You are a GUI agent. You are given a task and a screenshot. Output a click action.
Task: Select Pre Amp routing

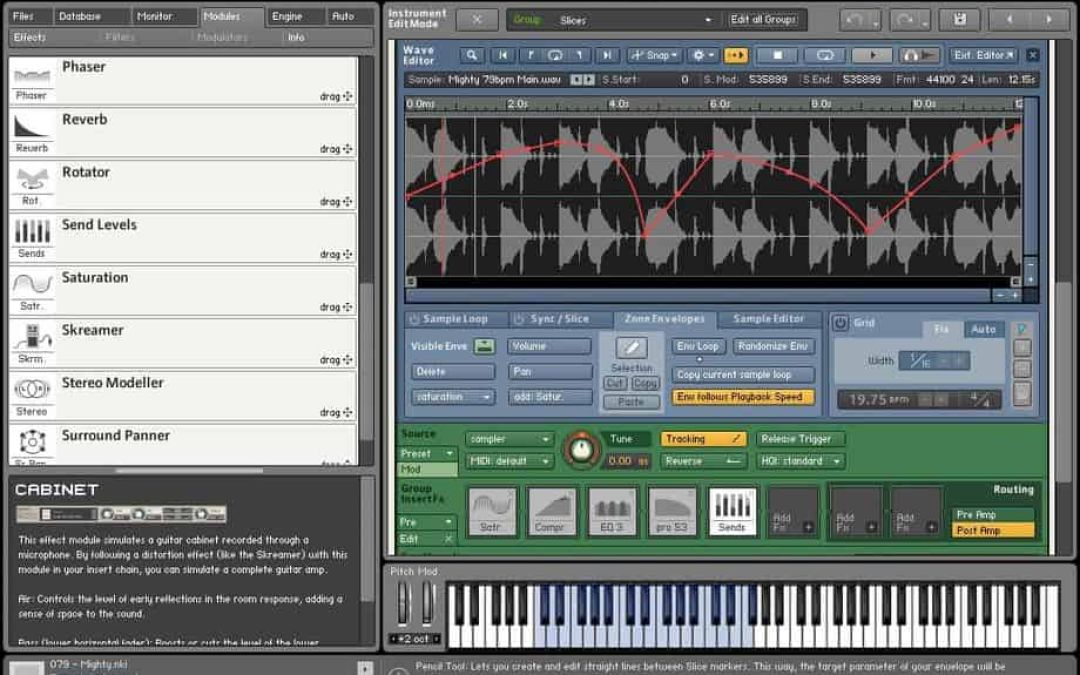click(993, 515)
